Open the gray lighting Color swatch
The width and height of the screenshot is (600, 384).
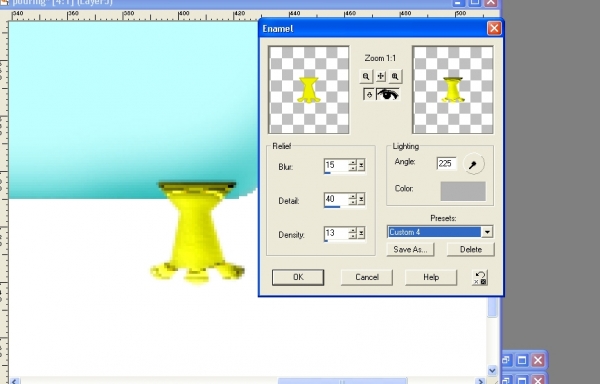463,191
